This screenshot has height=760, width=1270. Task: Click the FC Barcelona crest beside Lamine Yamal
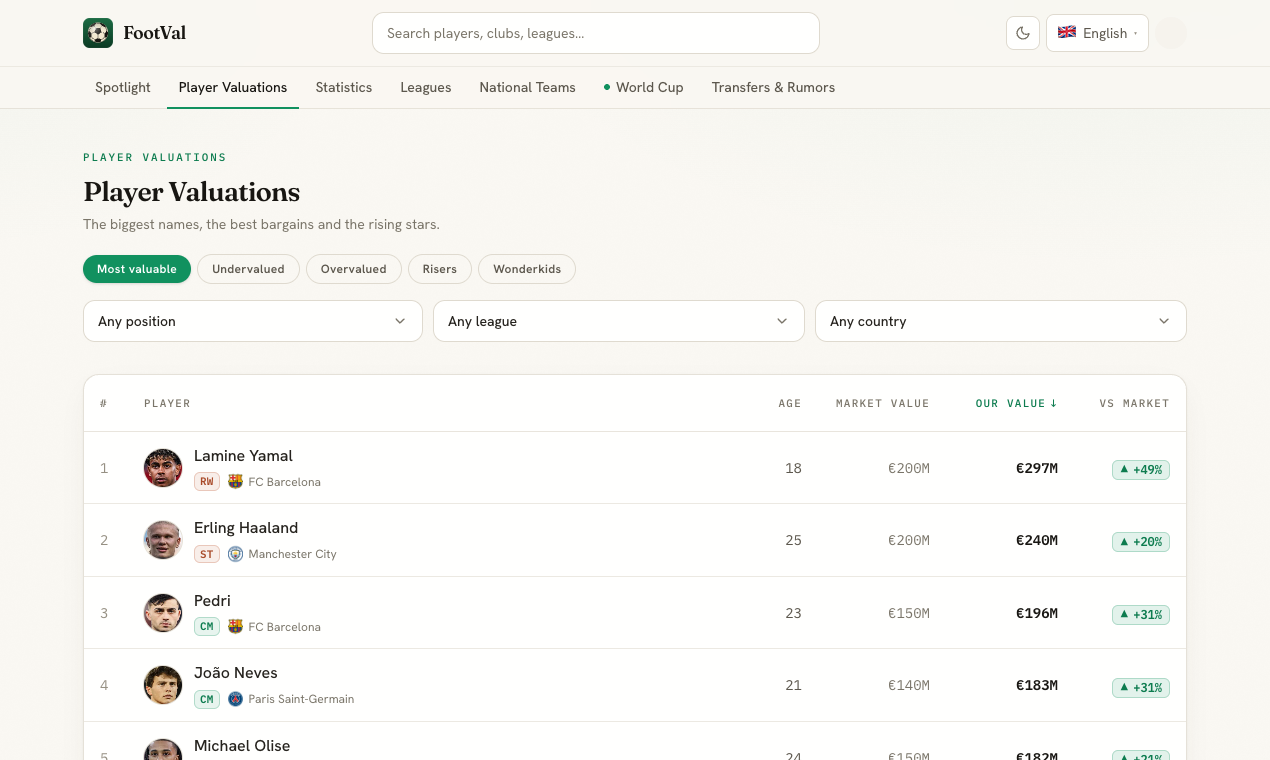click(x=235, y=481)
